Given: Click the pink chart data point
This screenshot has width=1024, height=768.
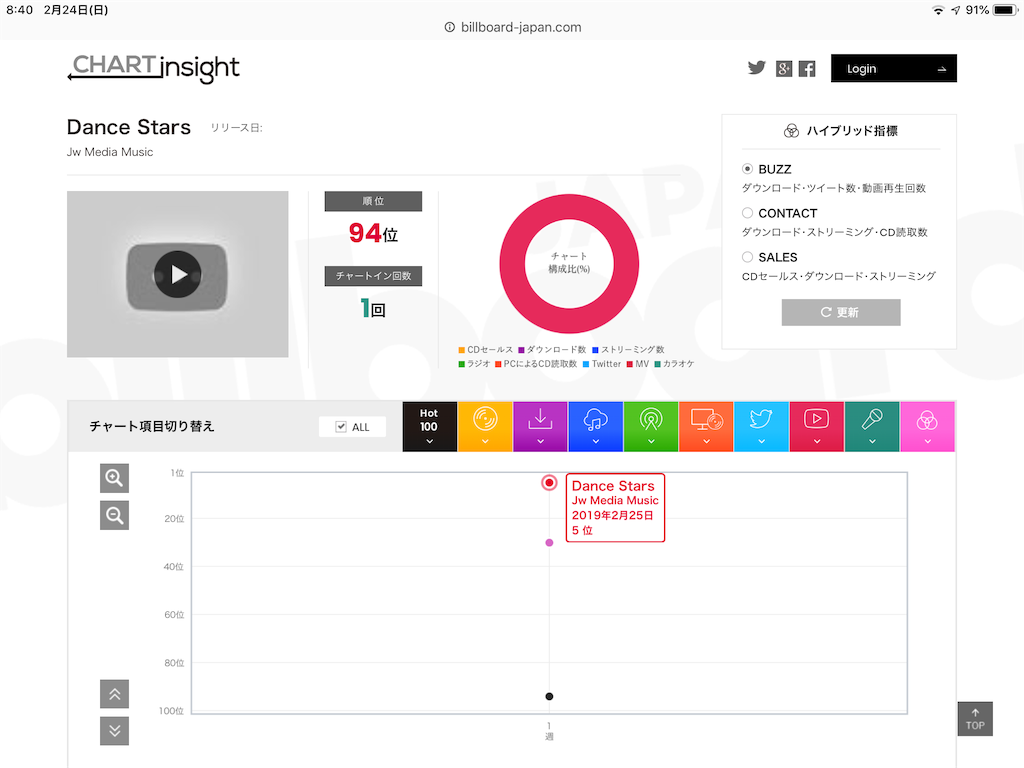Looking at the screenshot, I should coord(549,543).
